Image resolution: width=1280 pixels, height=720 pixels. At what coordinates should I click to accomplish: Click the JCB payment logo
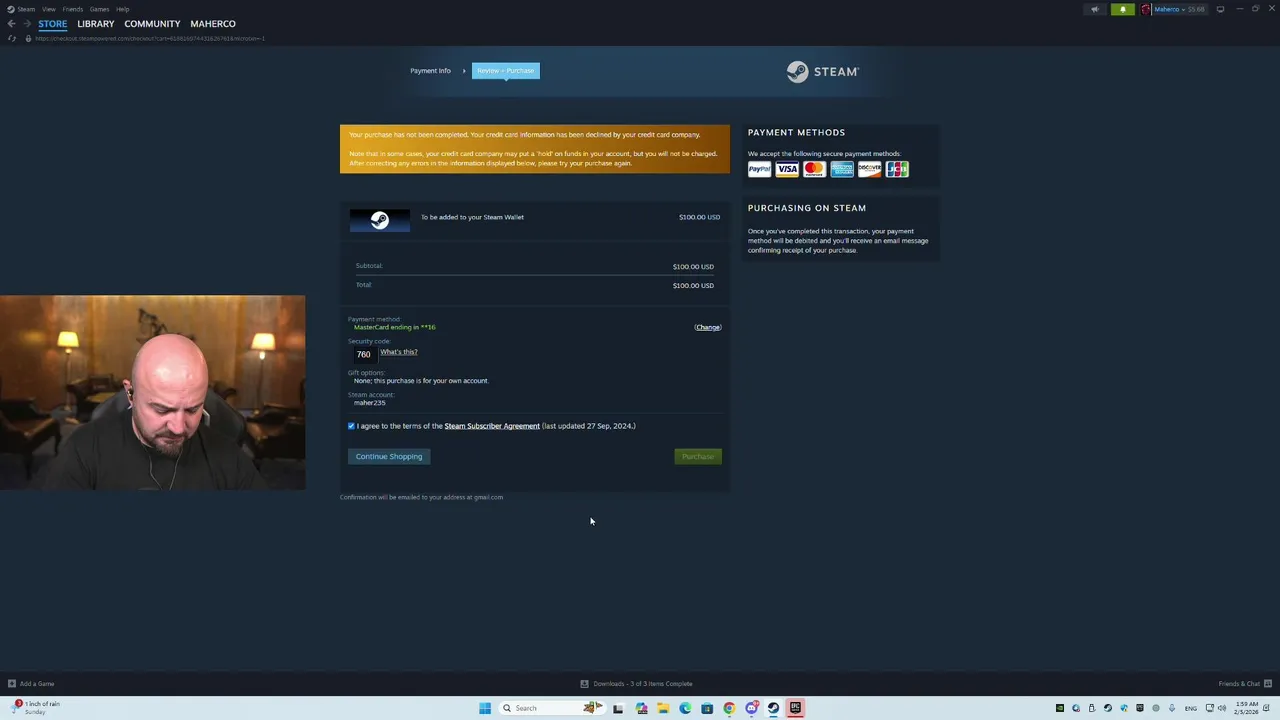897,169
